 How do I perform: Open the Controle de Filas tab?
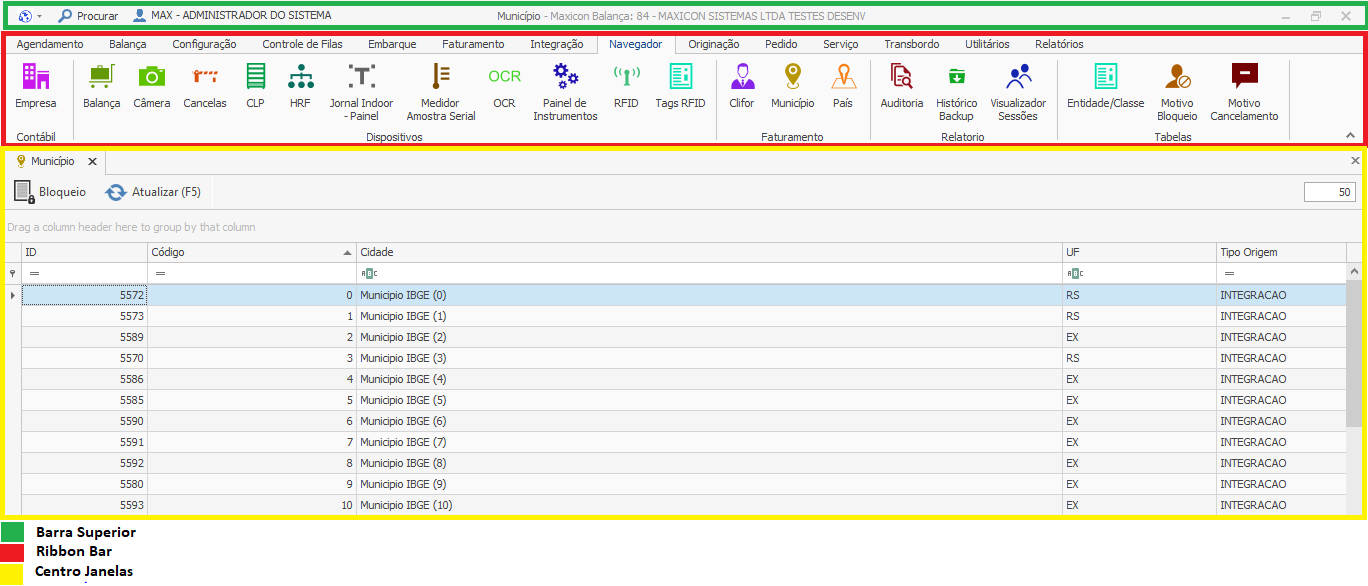(301, 44)
